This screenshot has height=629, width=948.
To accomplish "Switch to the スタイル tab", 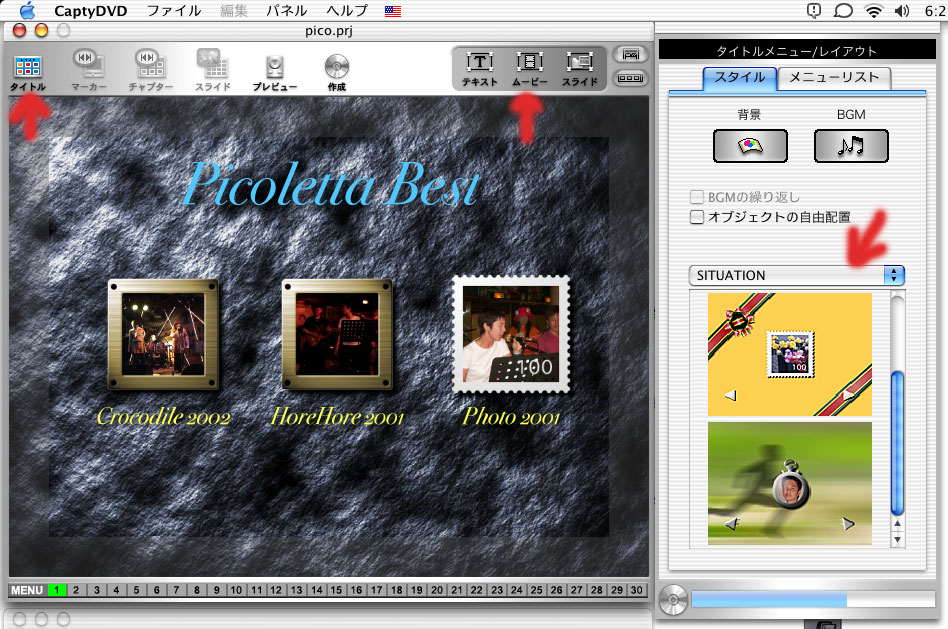I will click(739, 78).
